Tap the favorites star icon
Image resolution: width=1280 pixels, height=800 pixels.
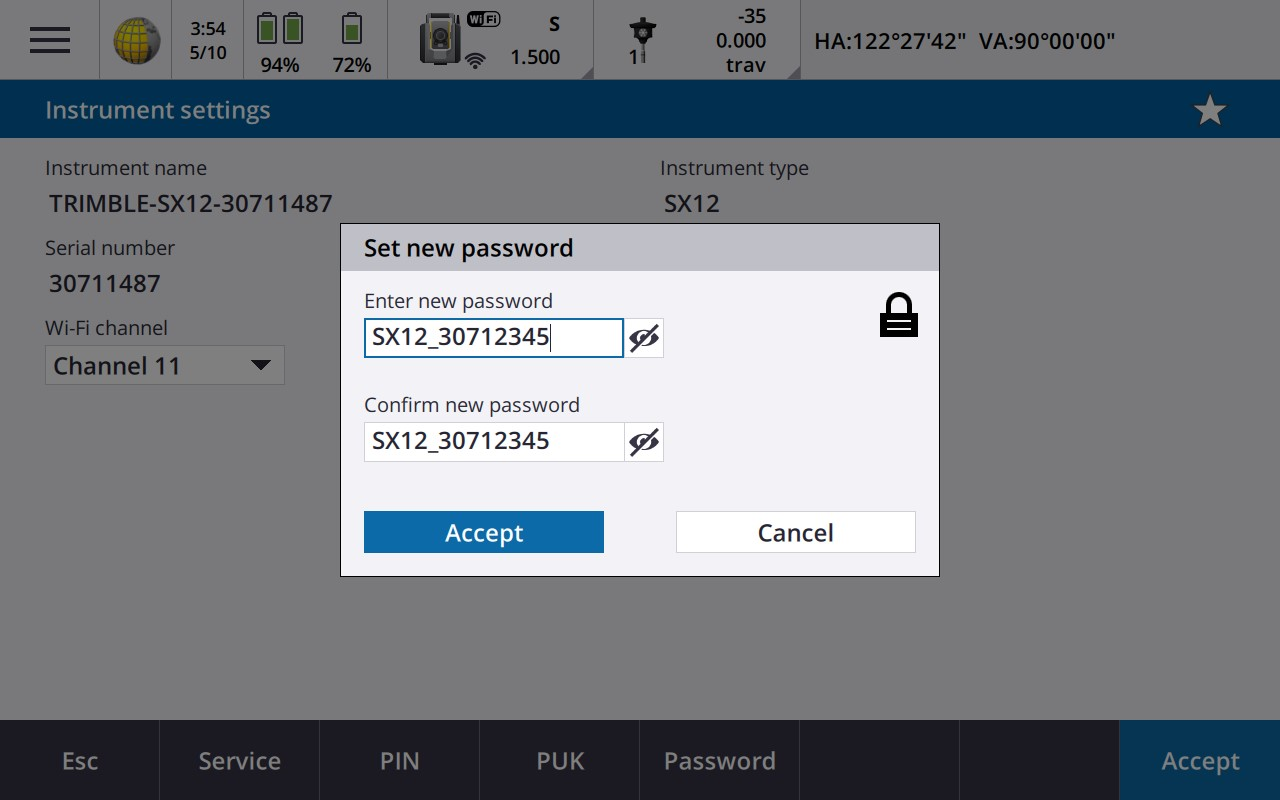[x=1210, y=110]
